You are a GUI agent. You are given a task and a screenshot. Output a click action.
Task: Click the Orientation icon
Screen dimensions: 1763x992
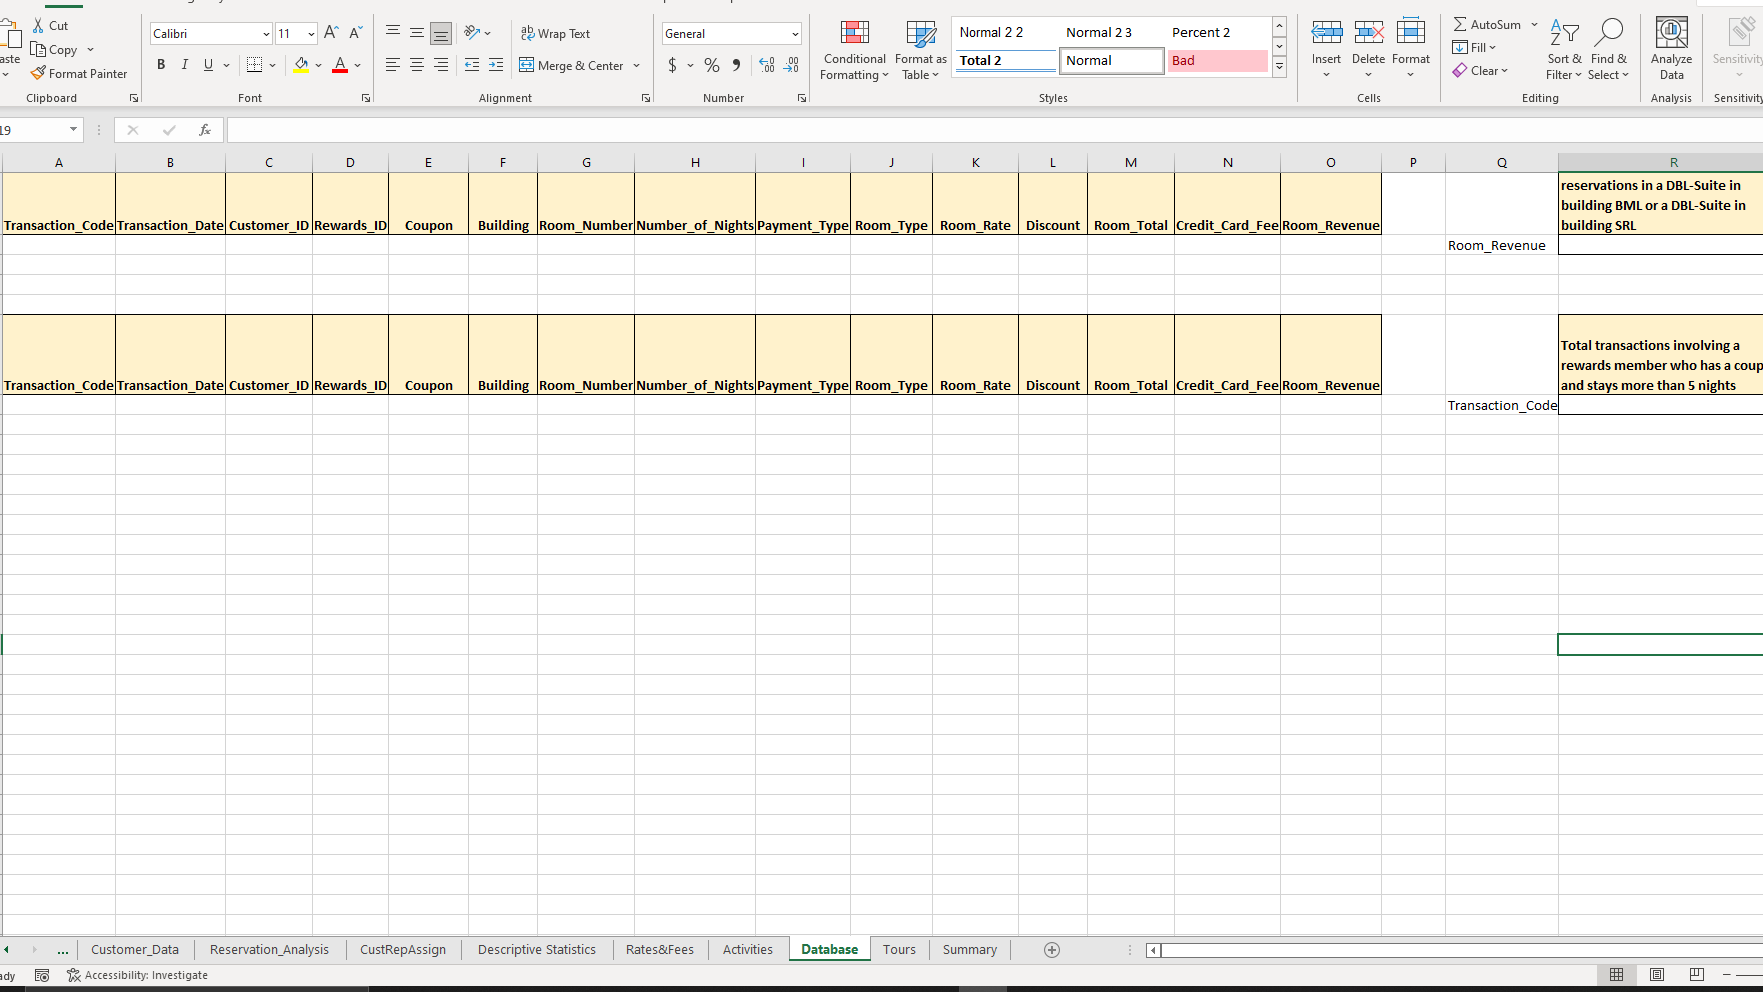472,33
